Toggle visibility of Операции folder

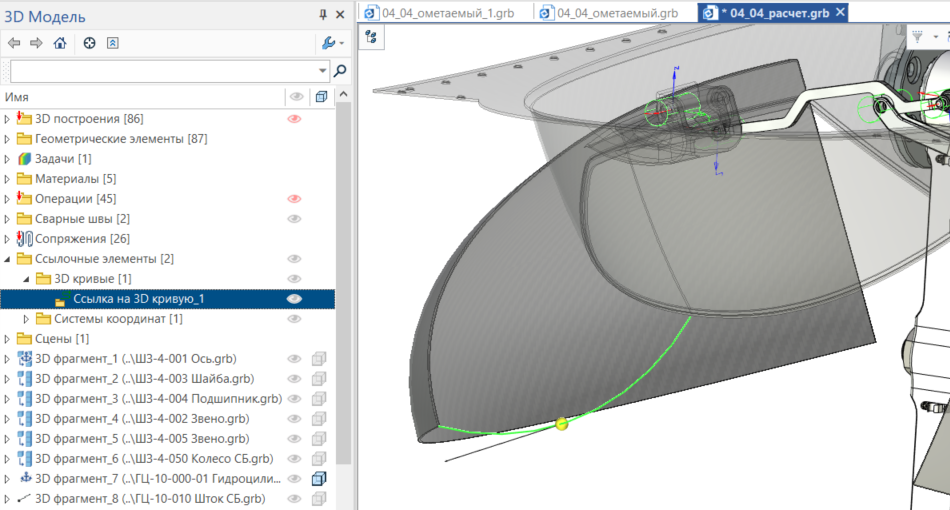294,199
